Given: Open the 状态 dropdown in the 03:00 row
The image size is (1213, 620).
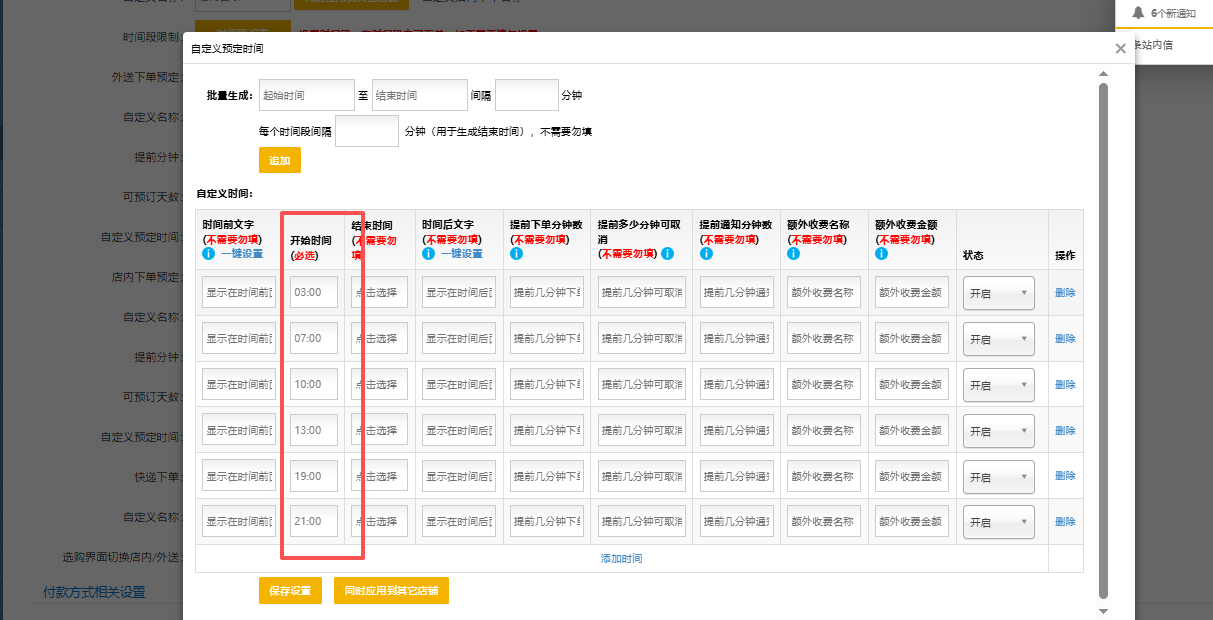Looking at the screenshot, I should pos(998,293).
